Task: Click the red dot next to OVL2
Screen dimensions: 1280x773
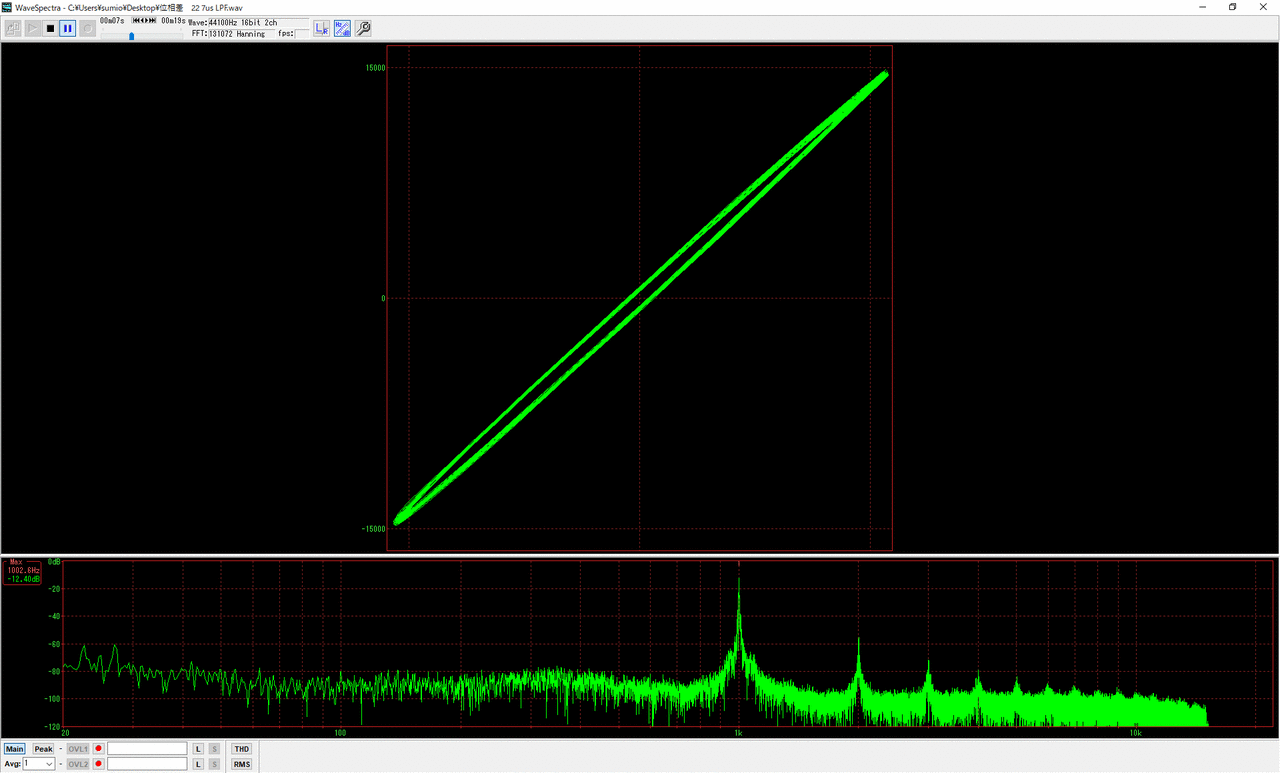Action: [99, 764]
